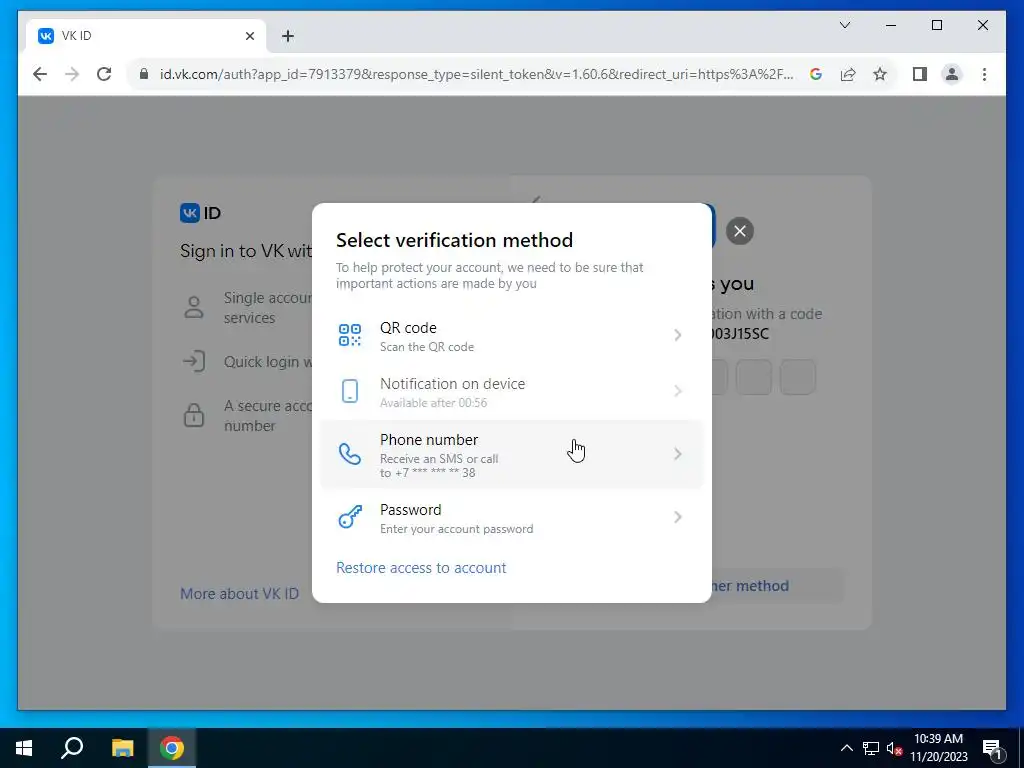Open the tab search dropdown
Image resolution: width=1024 pixels, height=768 pixels.
(x=844, y=25)
